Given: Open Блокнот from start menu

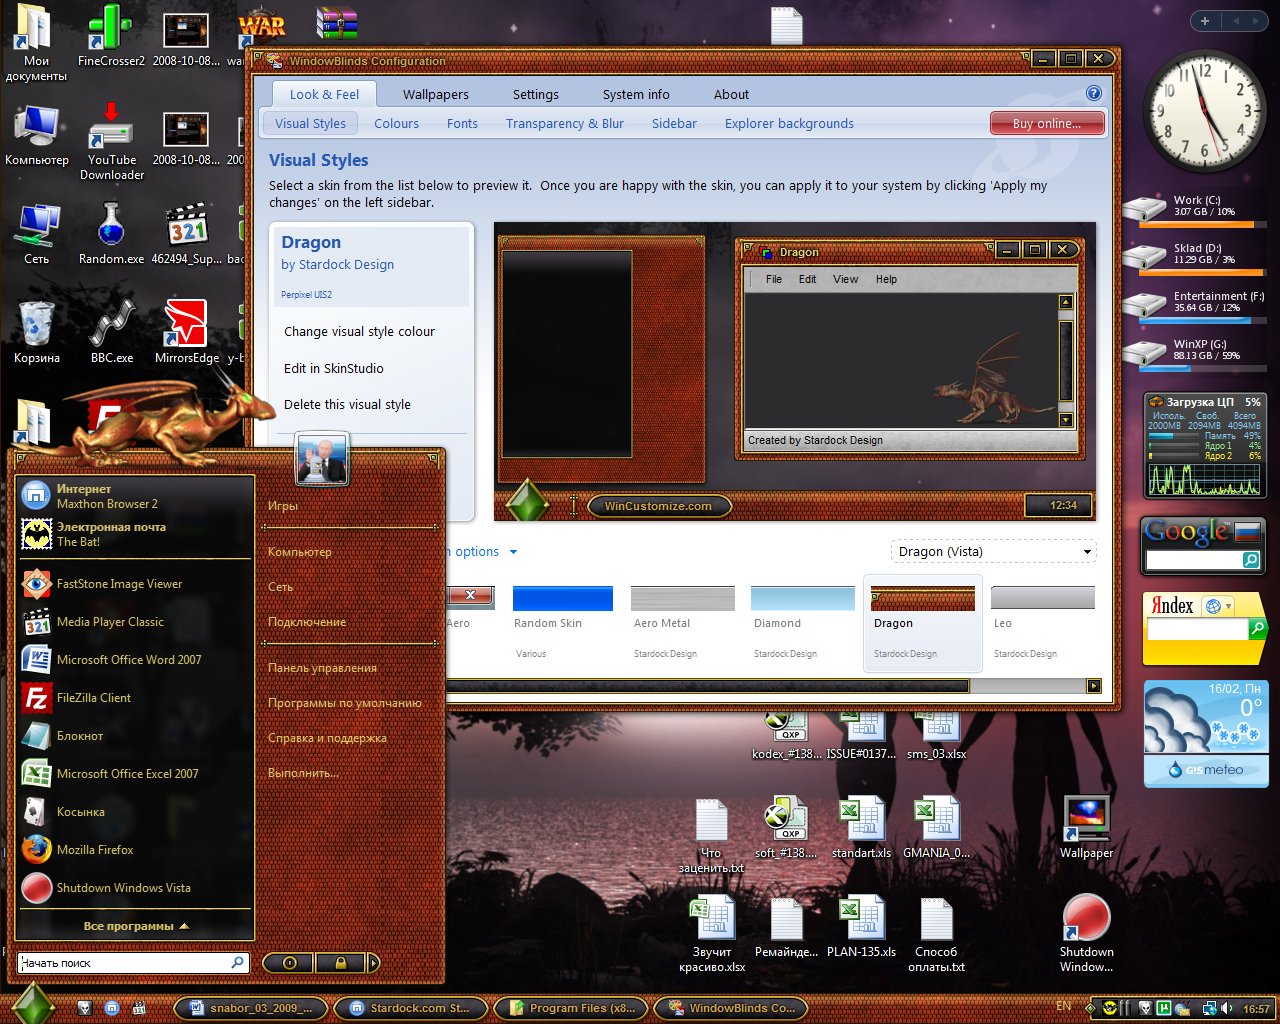Looking at the screenshot, I should [135, 735].
